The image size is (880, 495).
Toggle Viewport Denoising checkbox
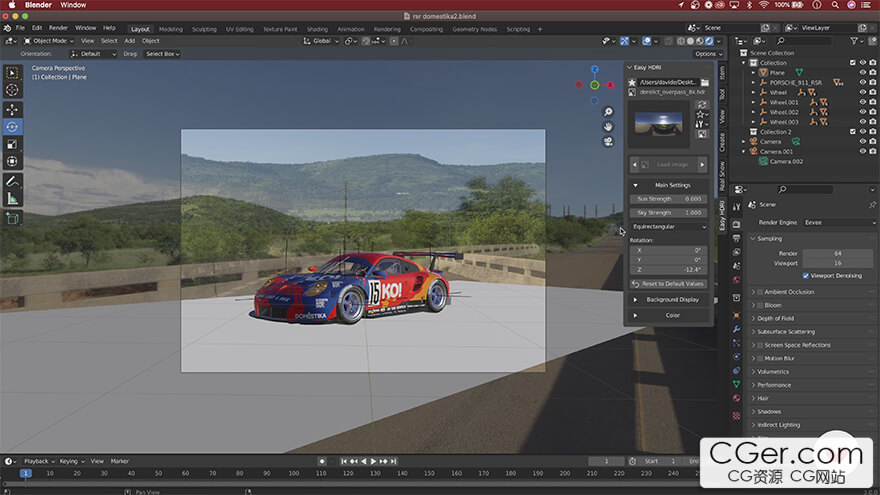(x=806, y=276)
